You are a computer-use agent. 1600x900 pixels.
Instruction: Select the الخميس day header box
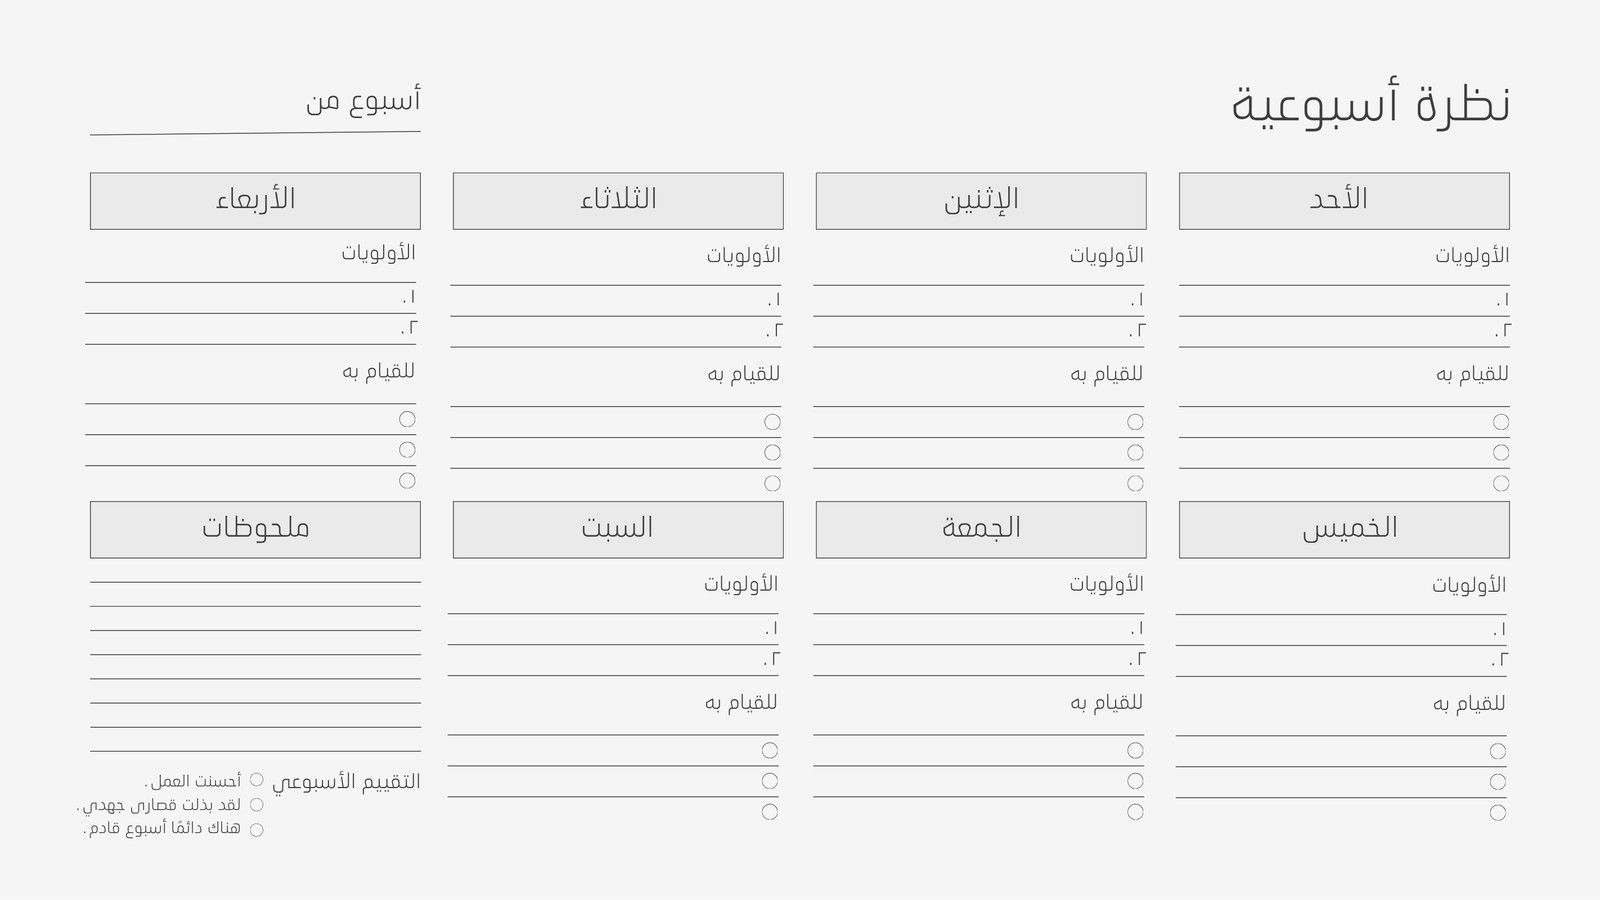click(x=1344, y=530)
